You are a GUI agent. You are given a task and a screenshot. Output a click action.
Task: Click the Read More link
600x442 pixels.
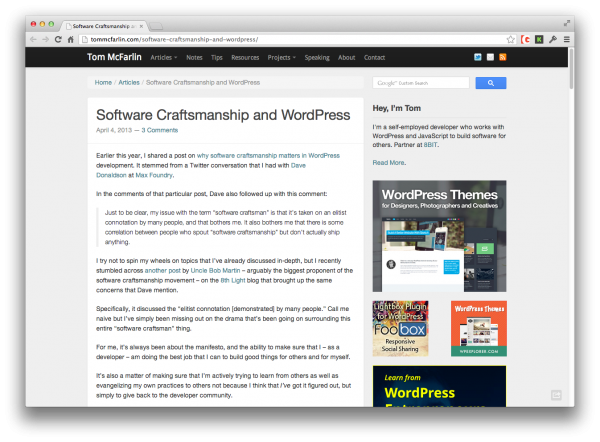[x=388, y=163]
